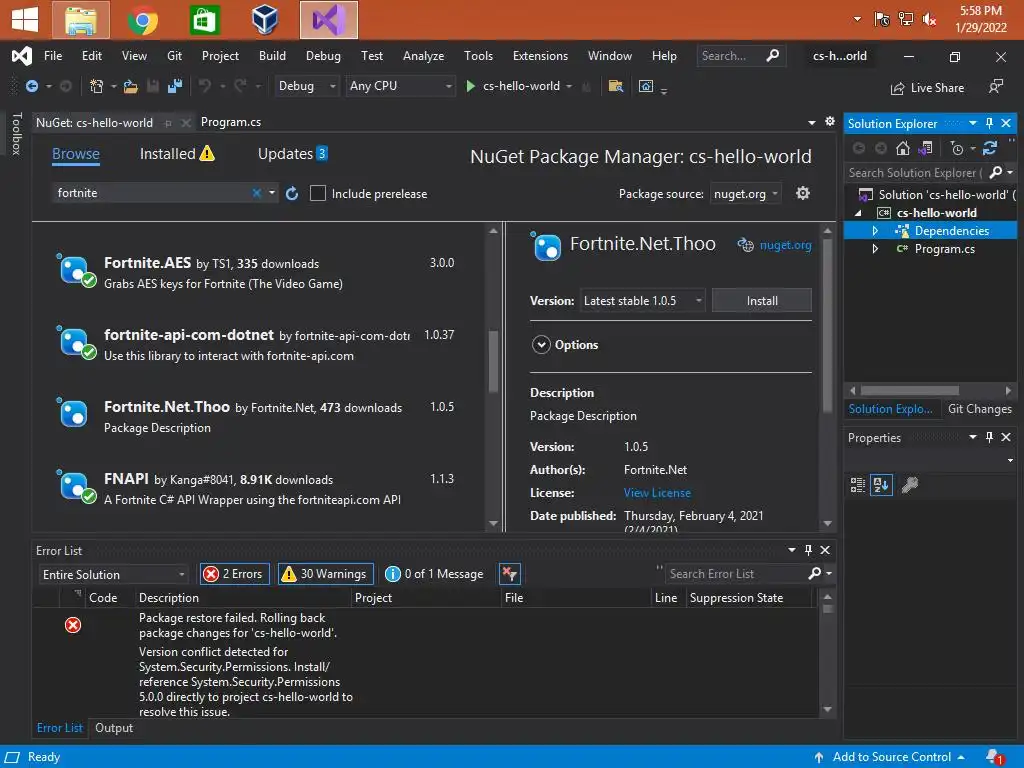1024x768 pixels.
Task: Click the Open File folder icon
Action: tap(131, 86)
